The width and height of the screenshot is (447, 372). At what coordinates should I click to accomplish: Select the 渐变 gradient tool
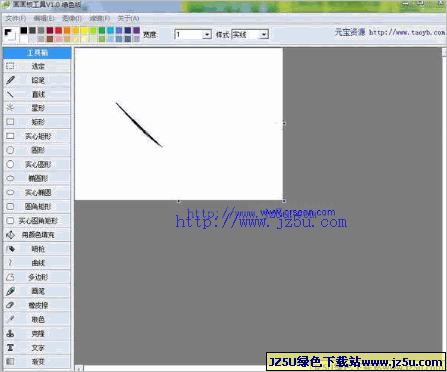[37, 361]
